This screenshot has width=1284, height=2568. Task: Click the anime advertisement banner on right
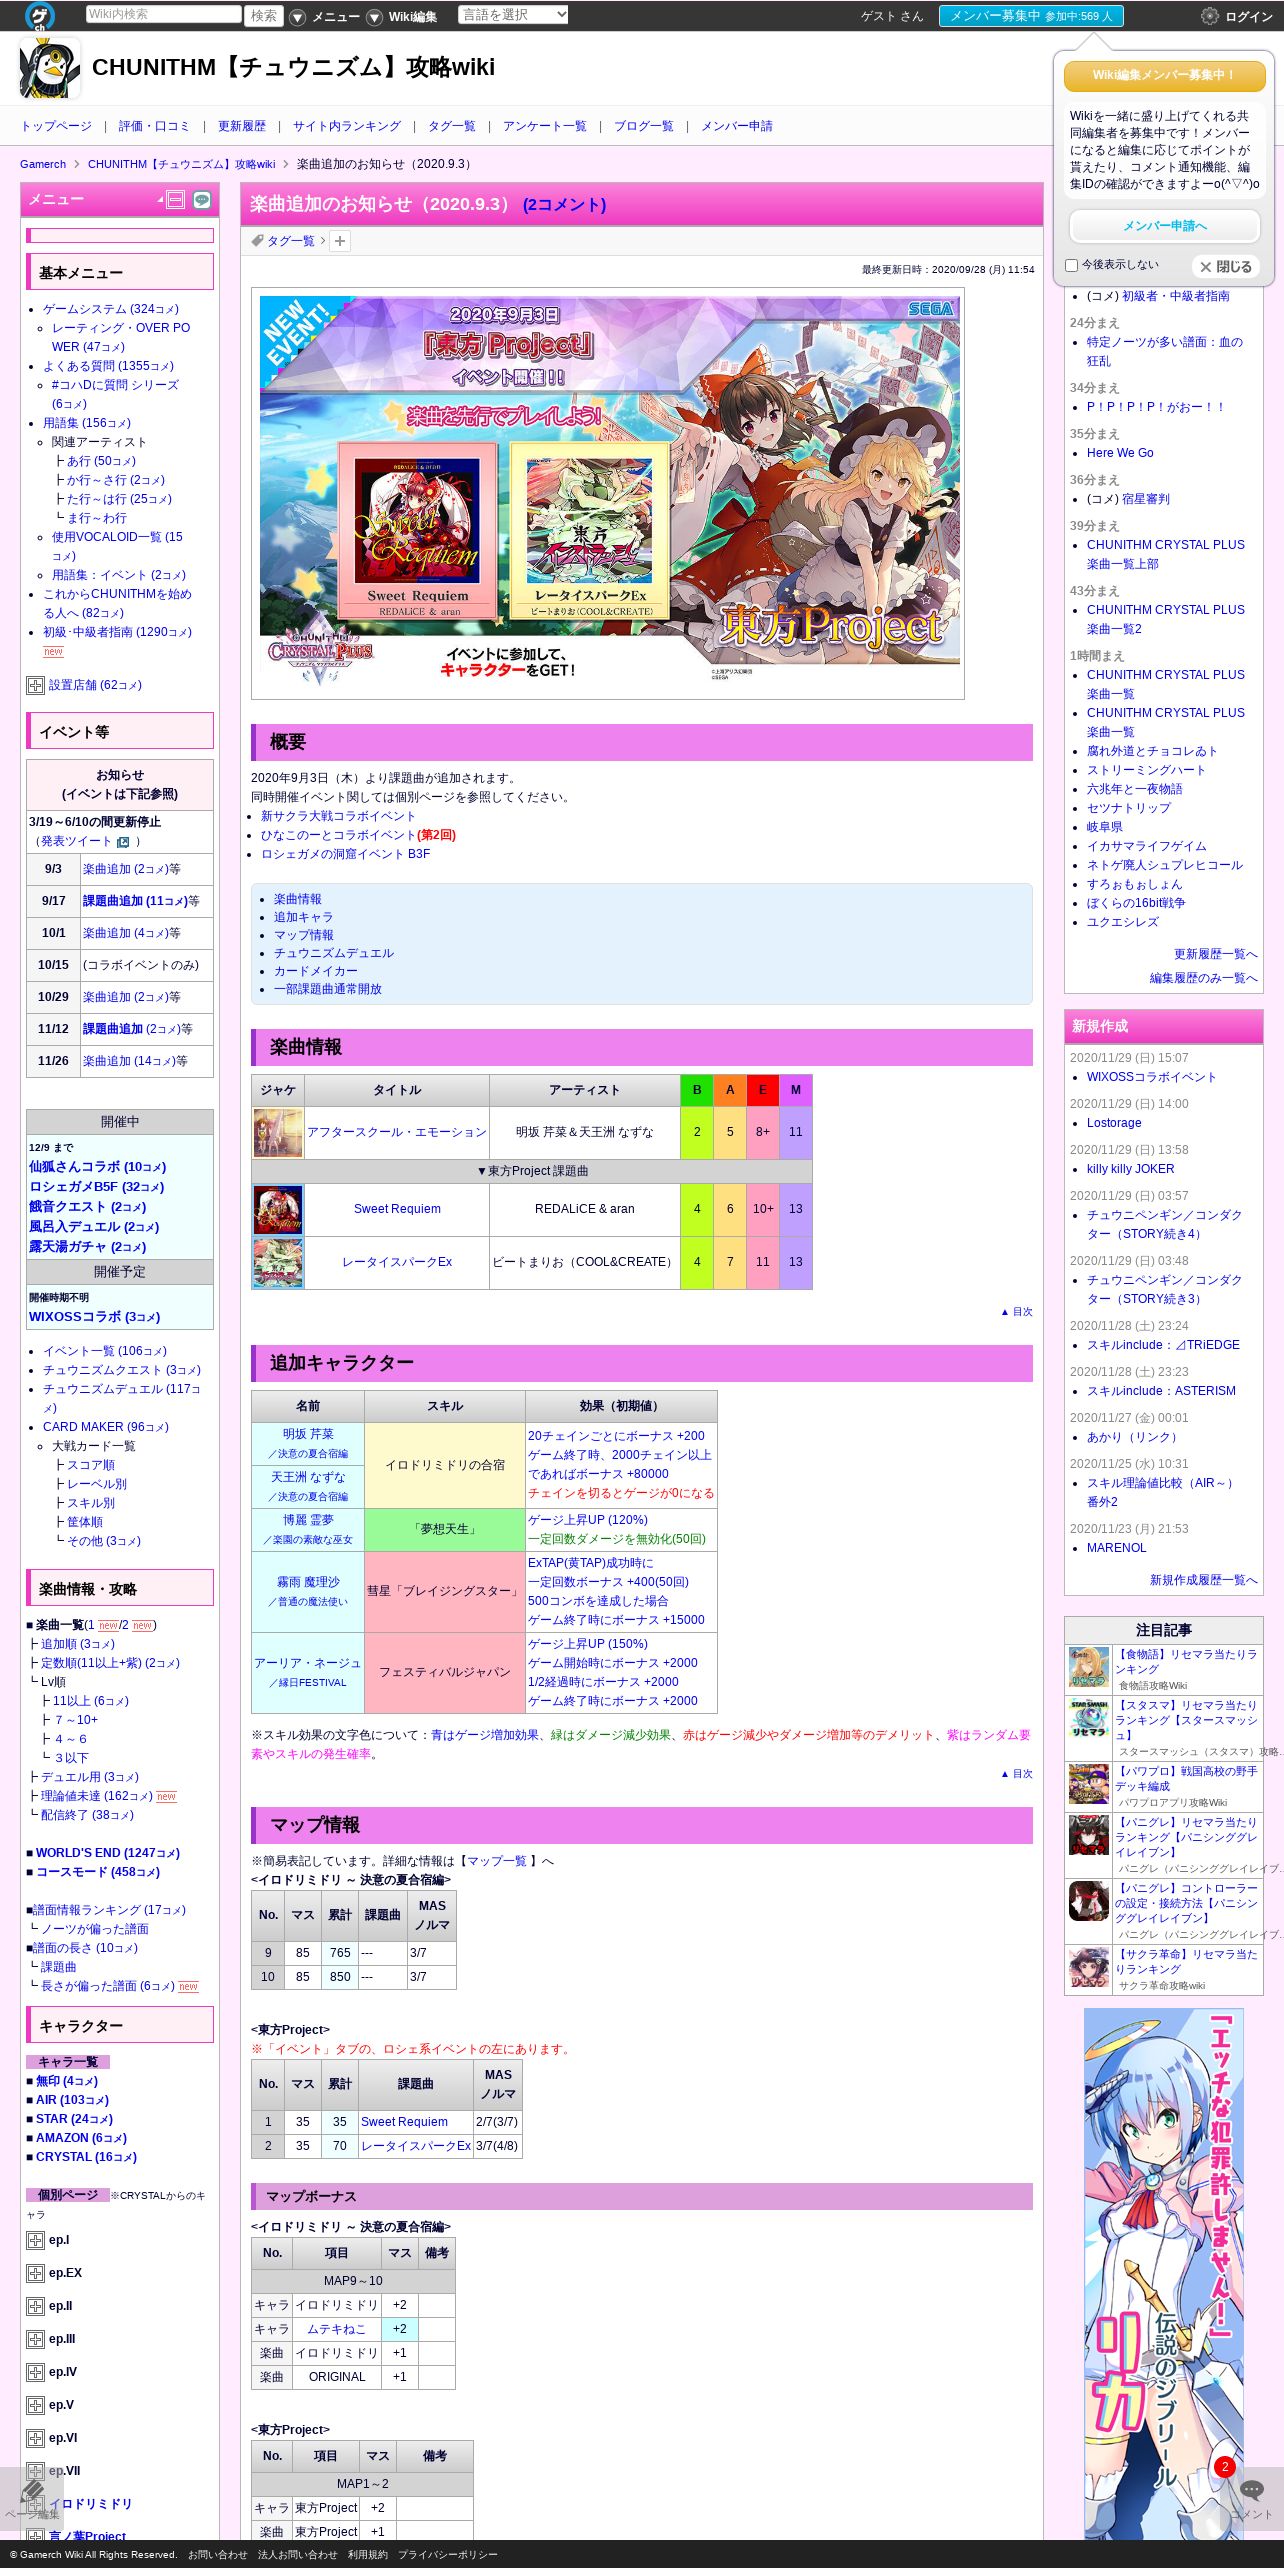coord(1164,2274)
